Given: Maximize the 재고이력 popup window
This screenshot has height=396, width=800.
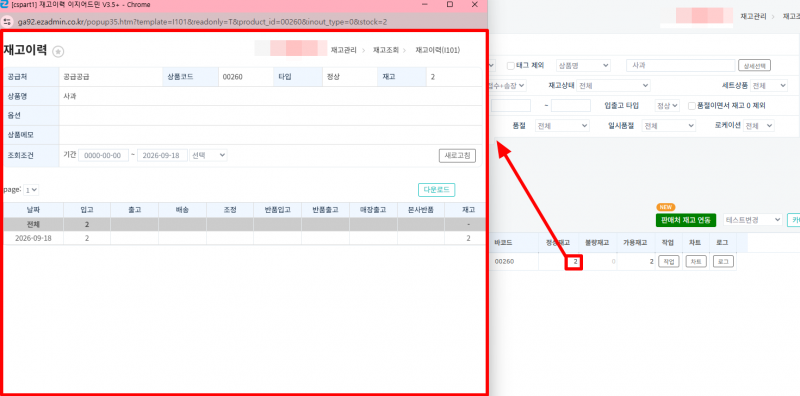Looking at the screenshot, I should [449, 5].
